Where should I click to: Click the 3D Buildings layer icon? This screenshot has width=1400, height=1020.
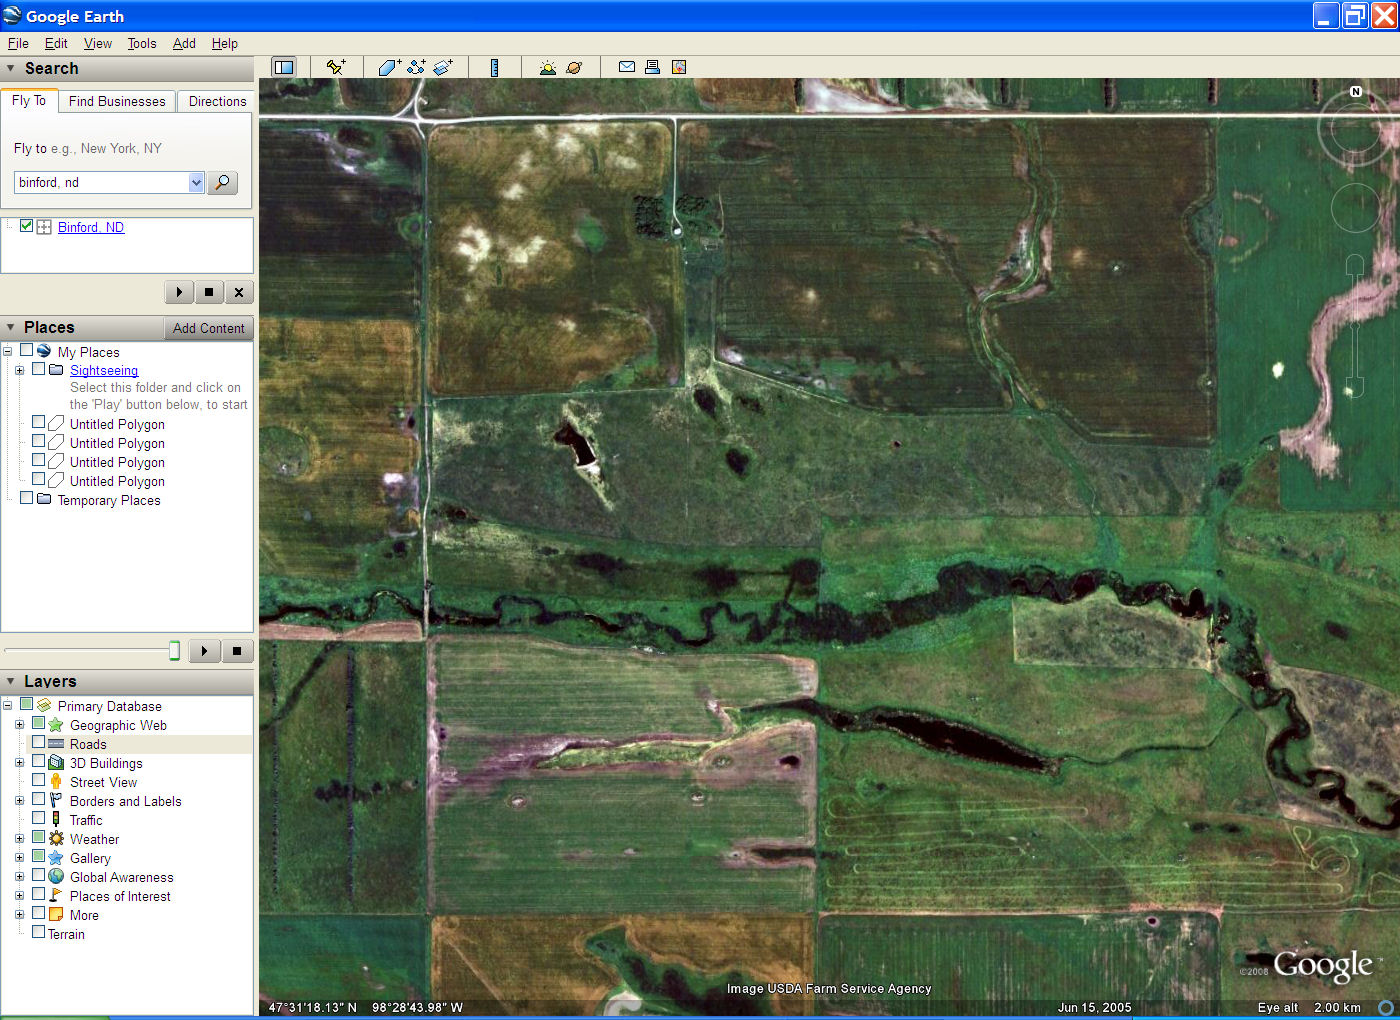(x=56, y=762)
